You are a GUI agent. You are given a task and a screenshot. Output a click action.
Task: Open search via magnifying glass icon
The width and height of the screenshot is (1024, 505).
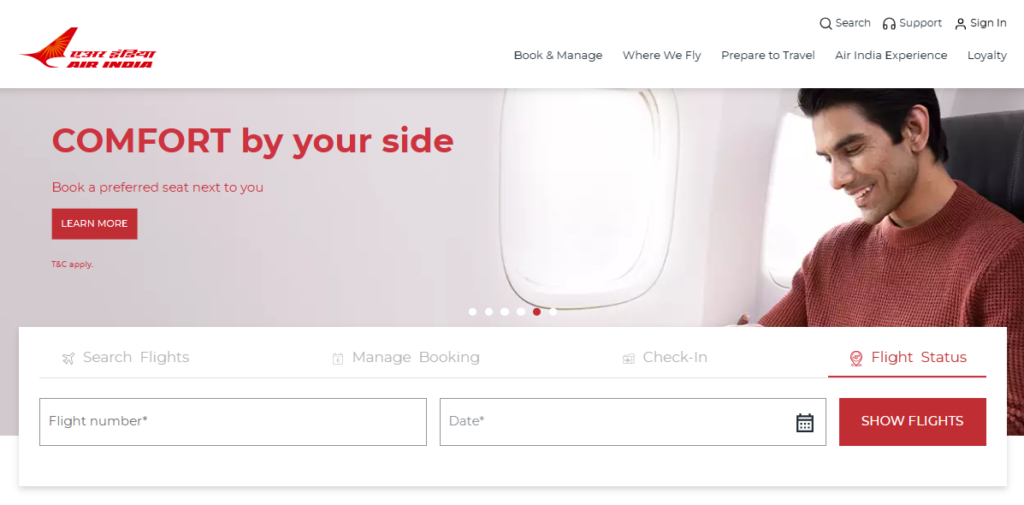(x=825, y=24)
